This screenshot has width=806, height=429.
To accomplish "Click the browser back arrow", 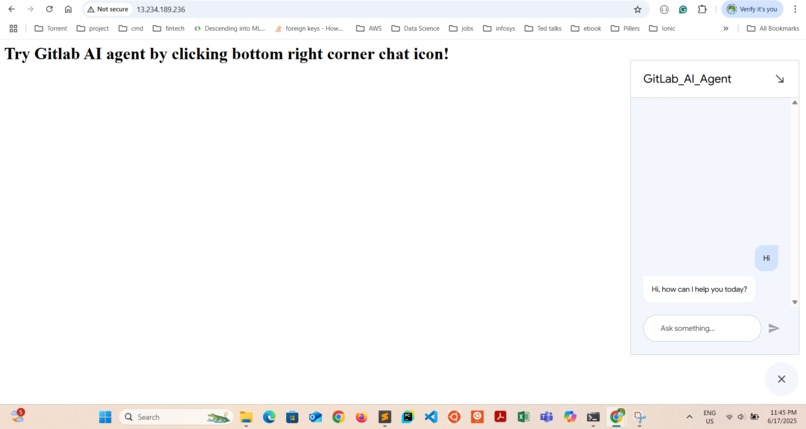I will pos(11,9).
